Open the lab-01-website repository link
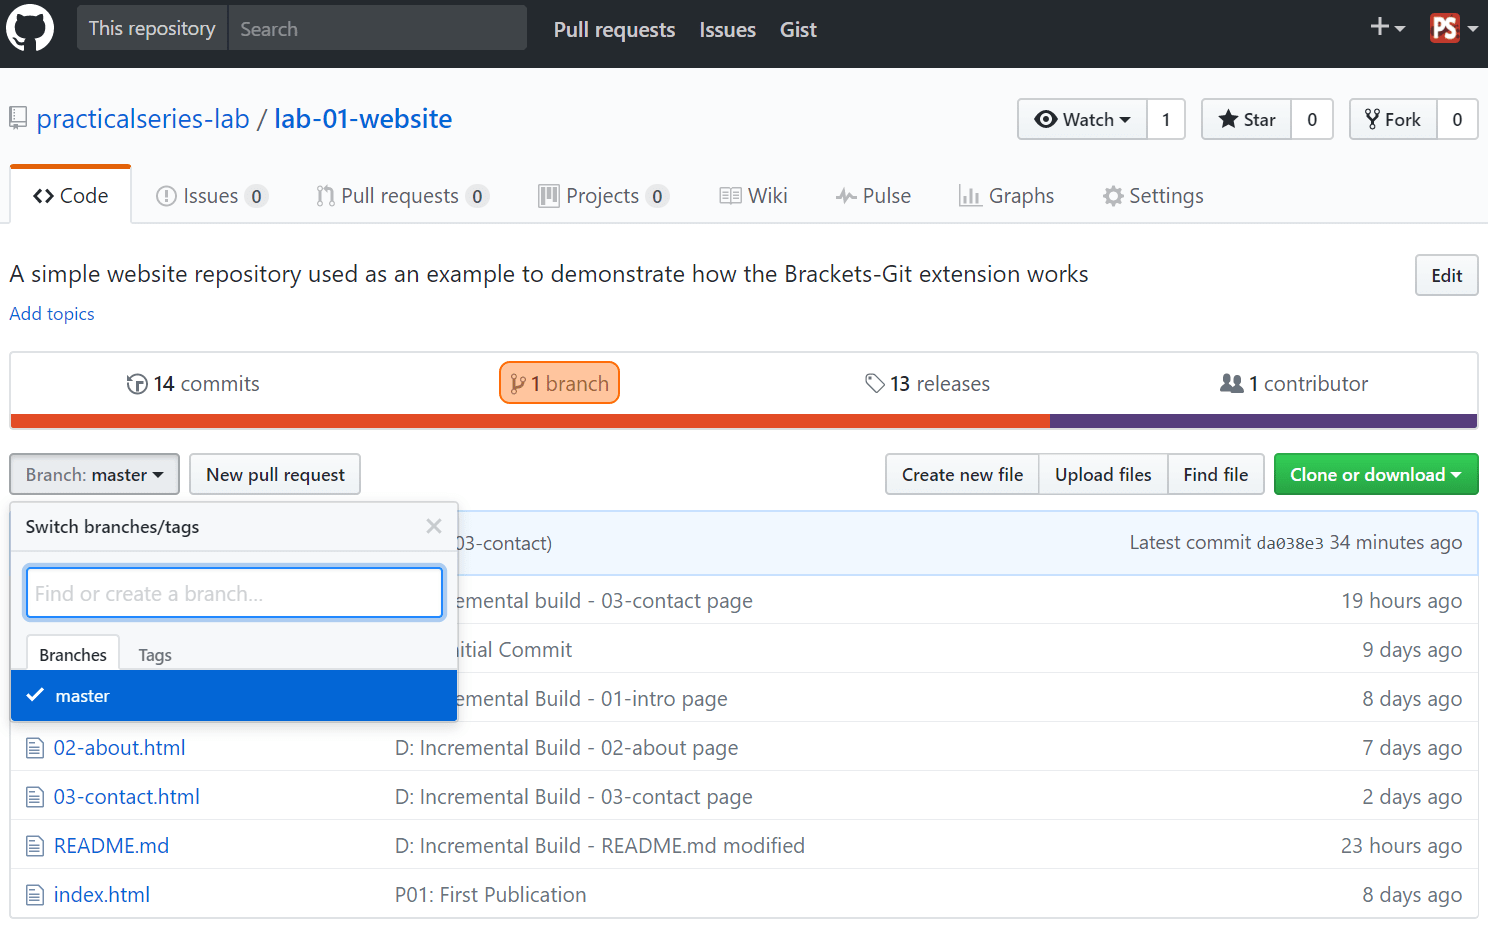 click(x=363, y=119)
